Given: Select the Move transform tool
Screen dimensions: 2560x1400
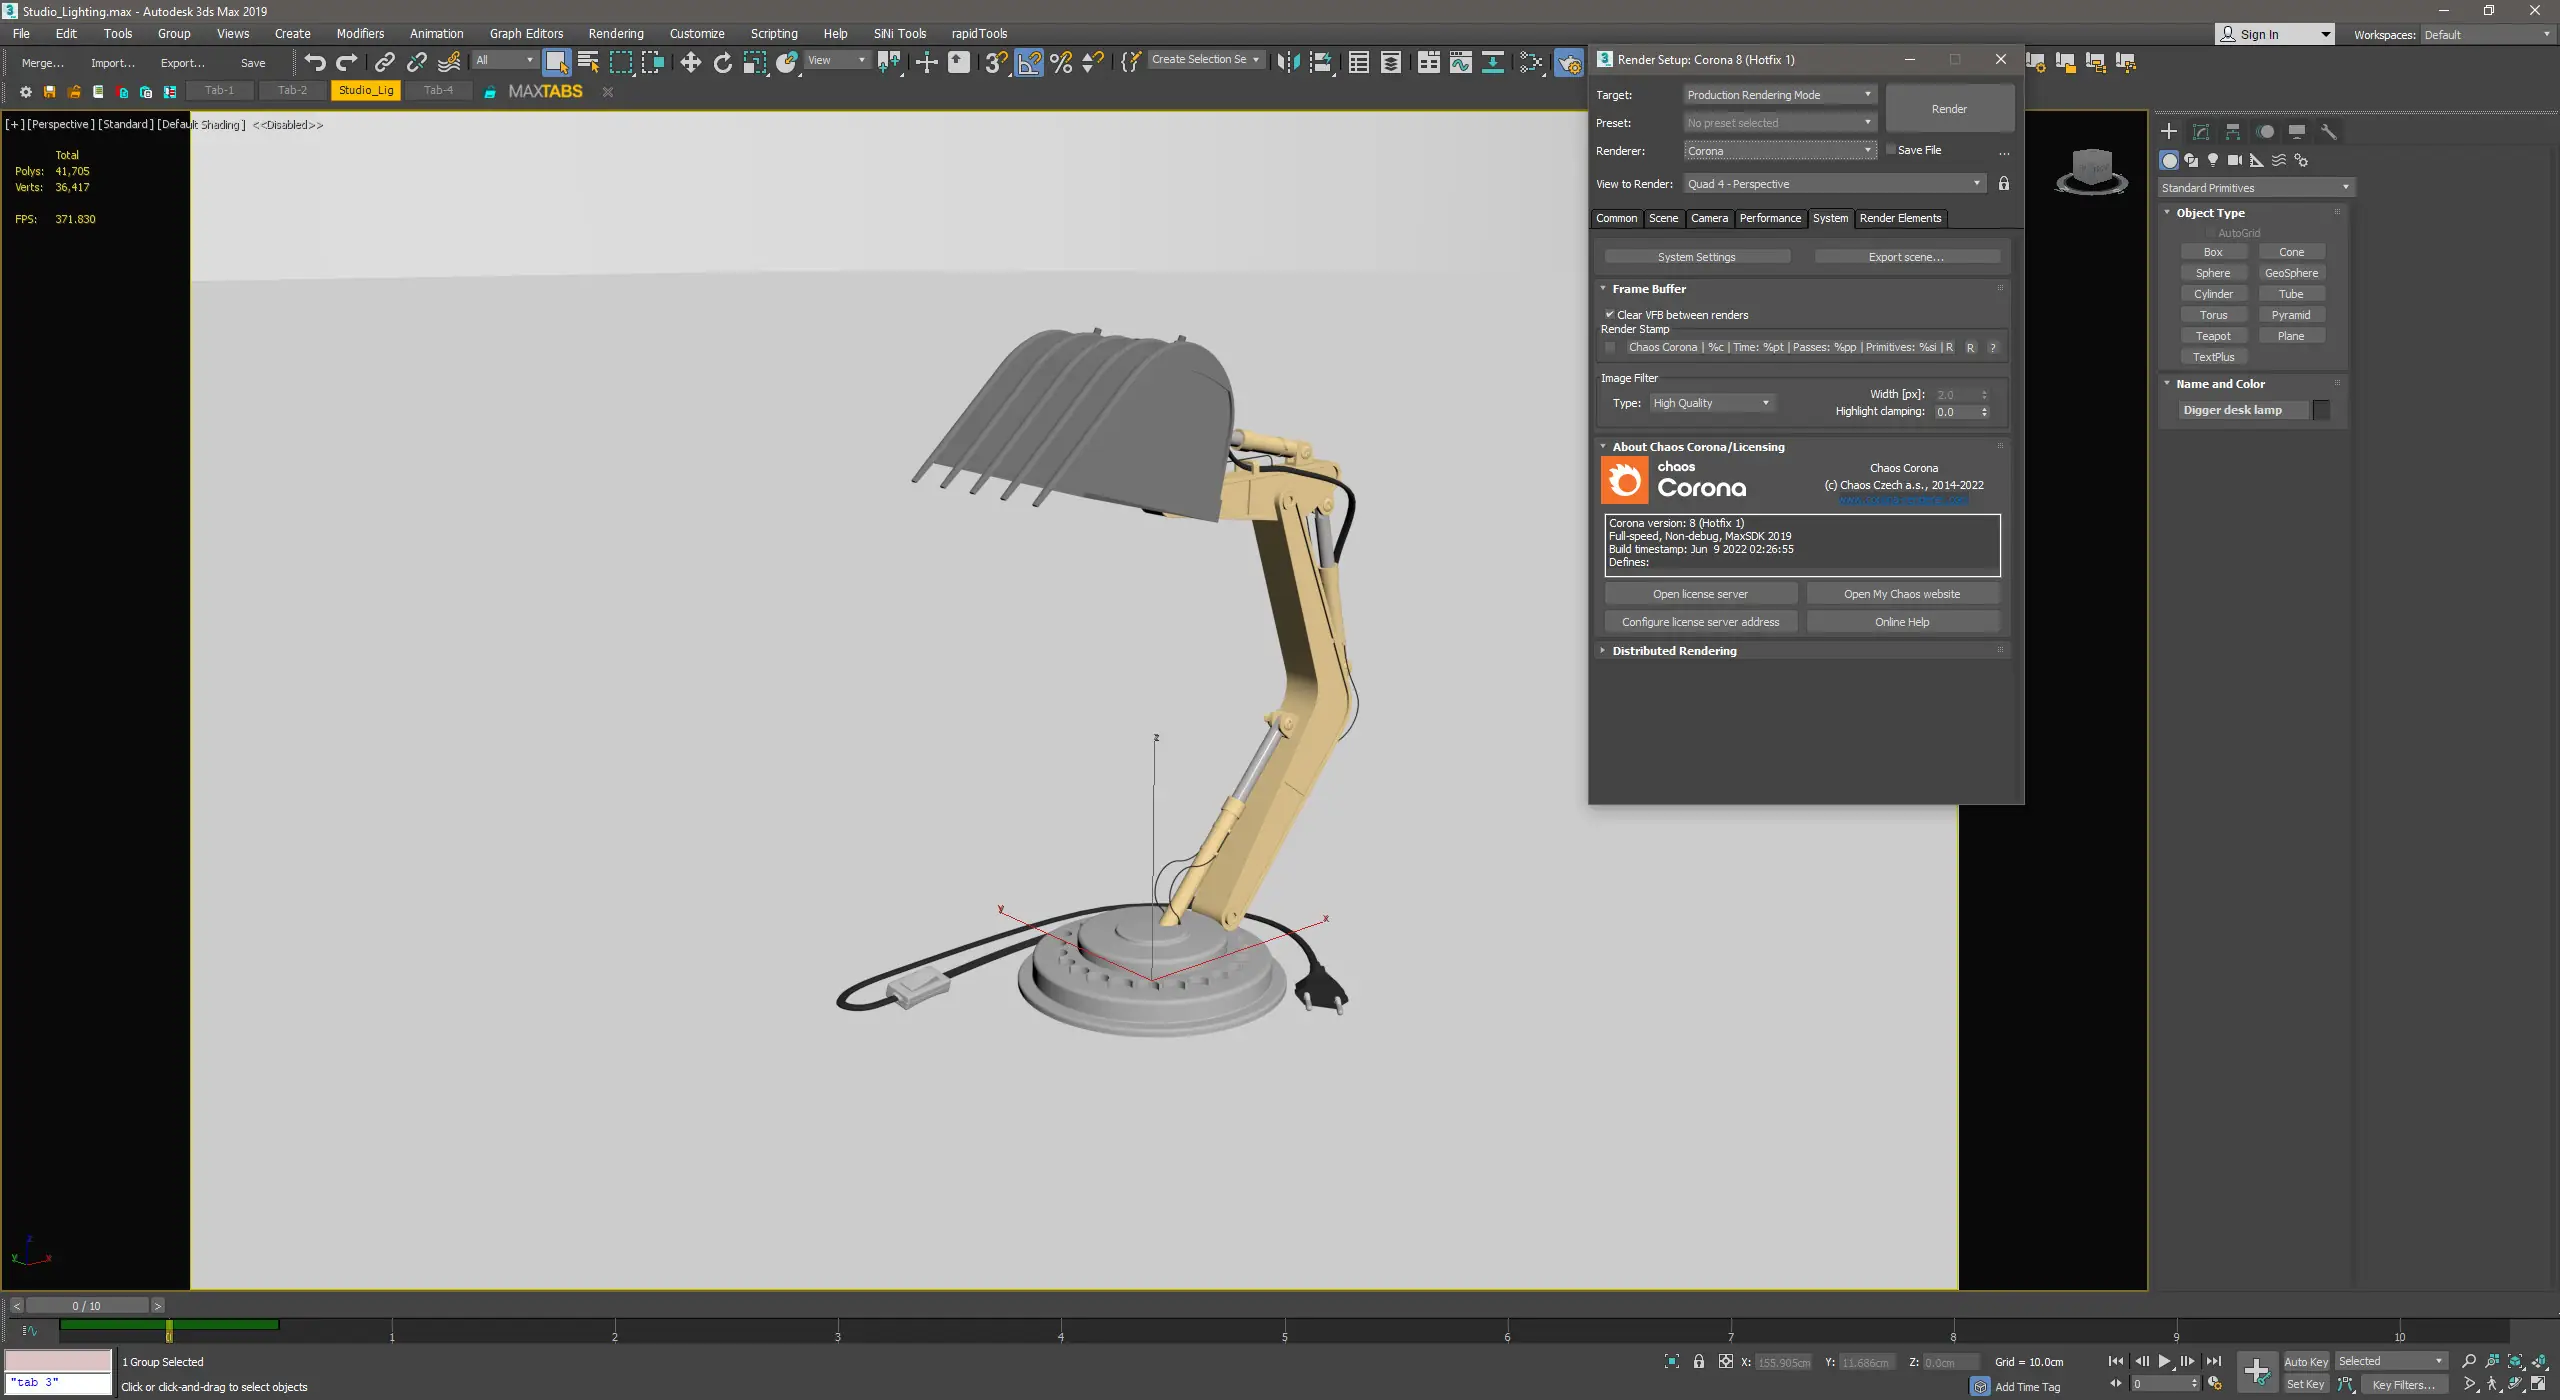Looking at the screenshot, I should [x=690, y=62].
